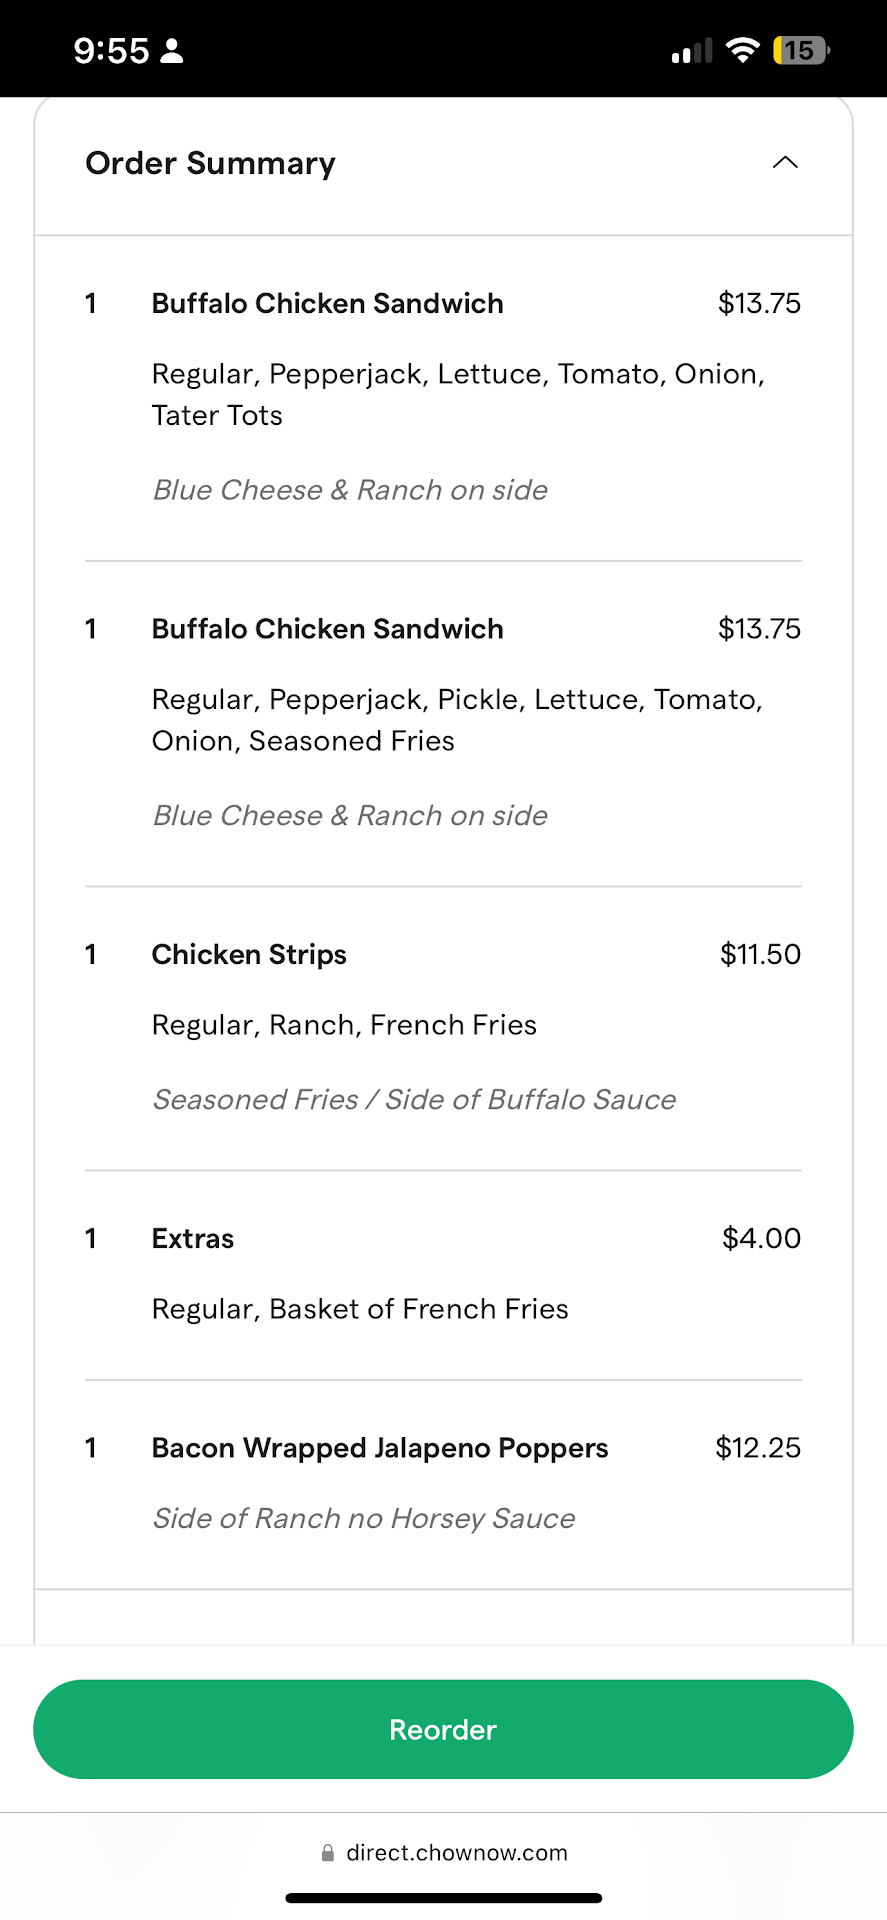Tap the battery indicator icon

point(800,50)
